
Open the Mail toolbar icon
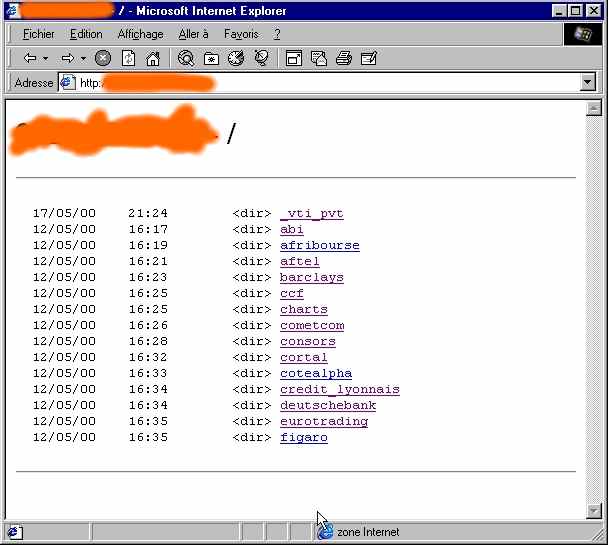[x=319, y=59]
